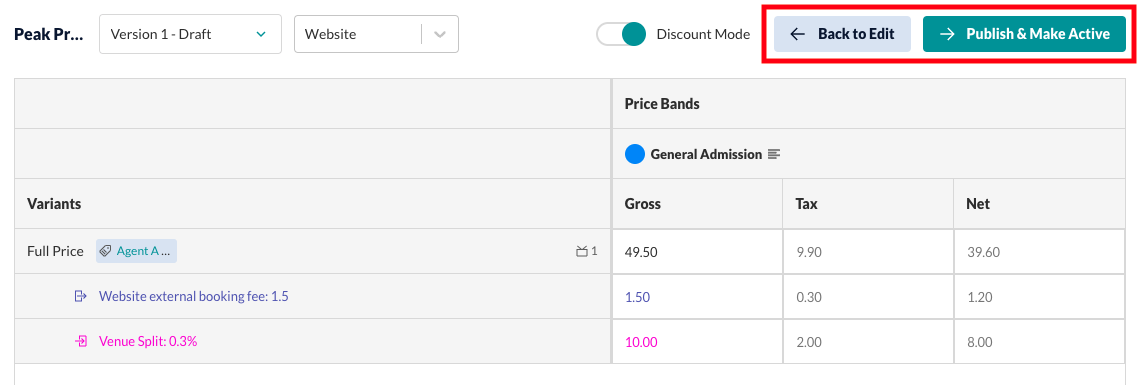The height and width of the screenshot is (385, 1140).
Task: Click the chevron arrow of Website selector
Action: coord(440,34)
